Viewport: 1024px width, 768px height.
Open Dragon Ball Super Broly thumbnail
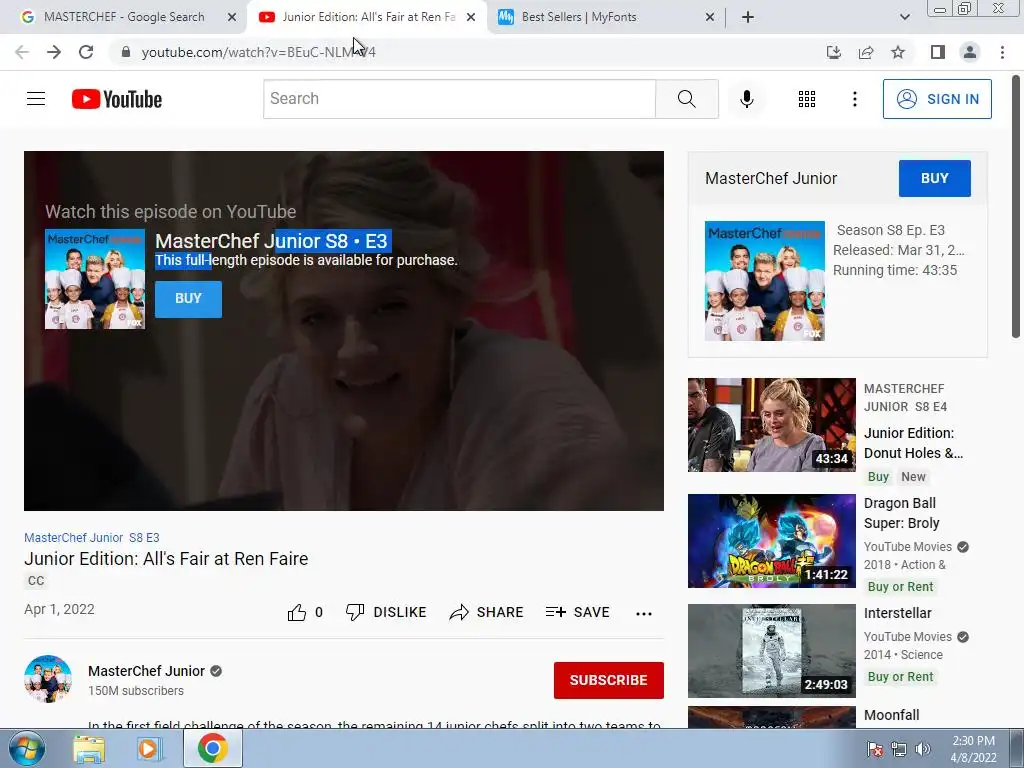coord(771,541)
